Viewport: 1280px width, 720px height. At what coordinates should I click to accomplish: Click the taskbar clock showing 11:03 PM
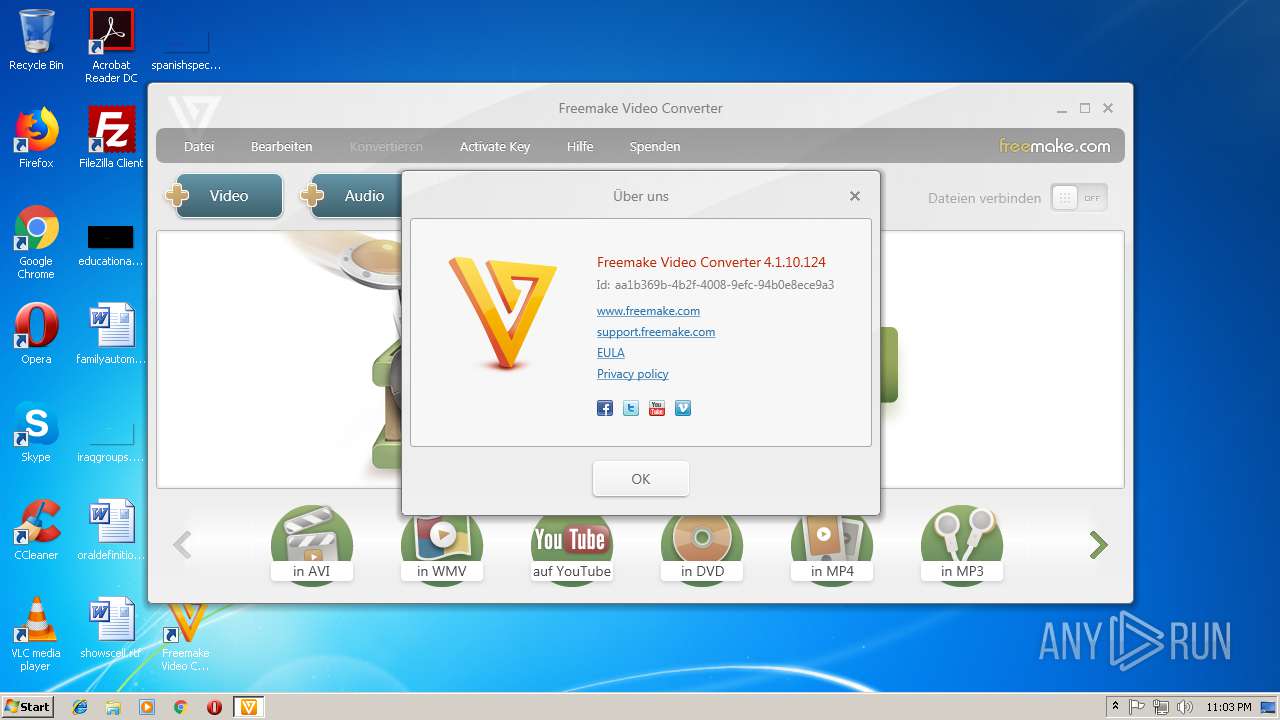(x=1229, y=707)
